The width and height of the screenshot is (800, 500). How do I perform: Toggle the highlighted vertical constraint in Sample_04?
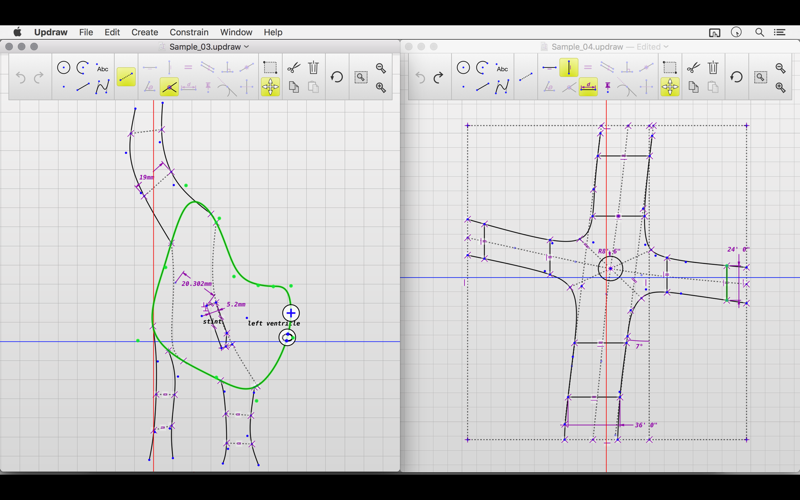click(x=568, y=68)
